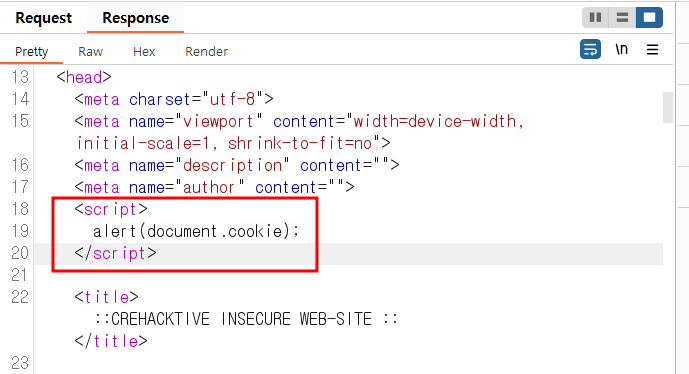Click line number 19 in the gutter
This screenshot has width=689, height=374.
[20, 231]
